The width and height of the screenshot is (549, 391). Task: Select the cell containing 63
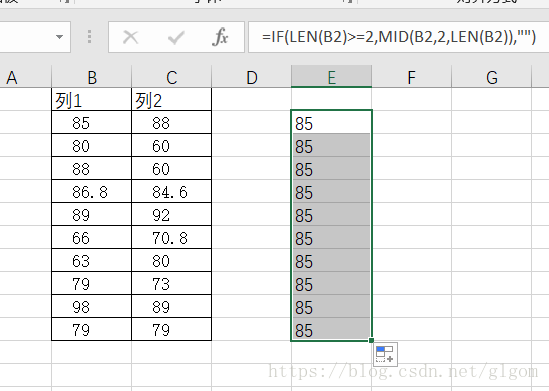pos(91,260)
